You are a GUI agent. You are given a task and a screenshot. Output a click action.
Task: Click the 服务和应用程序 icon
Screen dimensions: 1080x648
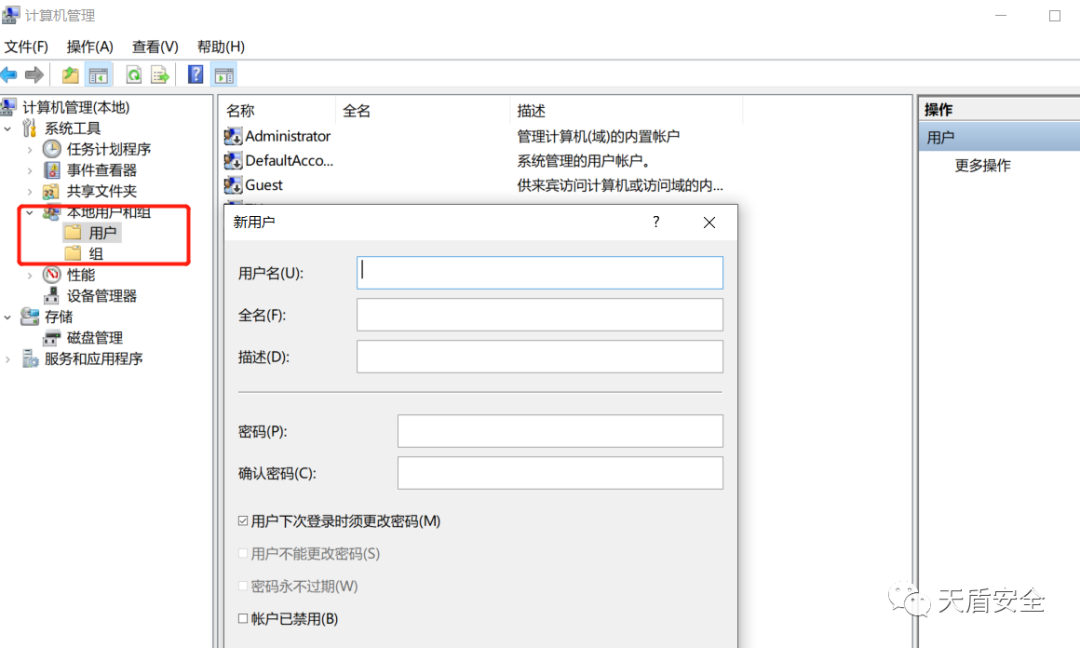pyautogui.click(x=30, y=359)
